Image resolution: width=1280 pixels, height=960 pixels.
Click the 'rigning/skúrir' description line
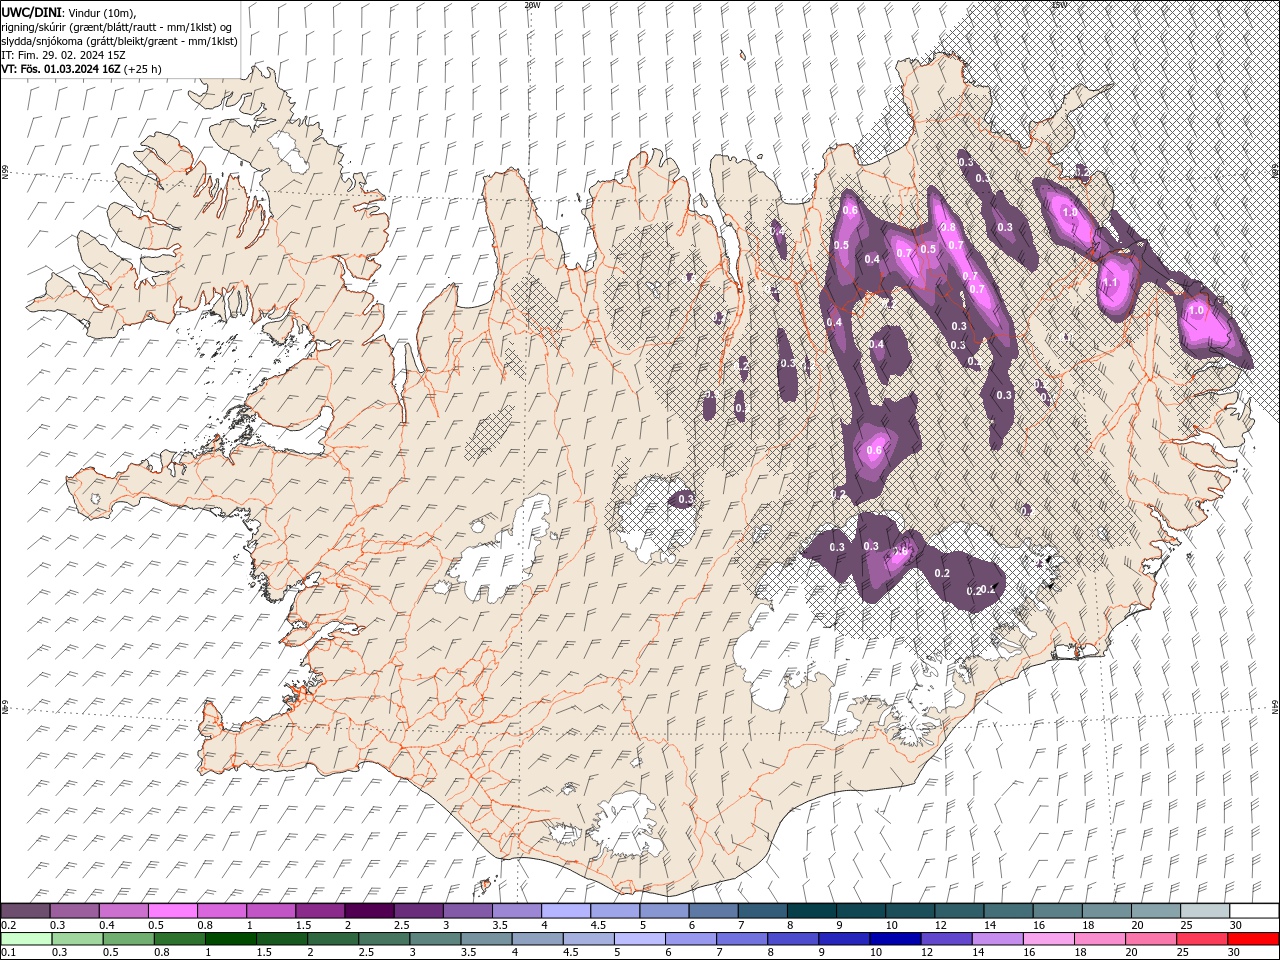pos(117,27)
